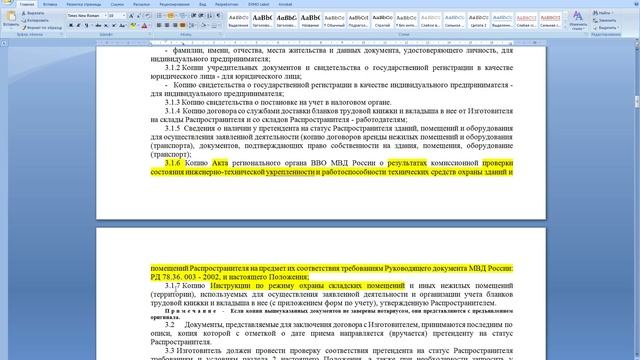The height and width of the screenshot is (360, 640).
Task: Apply the text highlight color (yellow marker)
Action: click(133, 25)
